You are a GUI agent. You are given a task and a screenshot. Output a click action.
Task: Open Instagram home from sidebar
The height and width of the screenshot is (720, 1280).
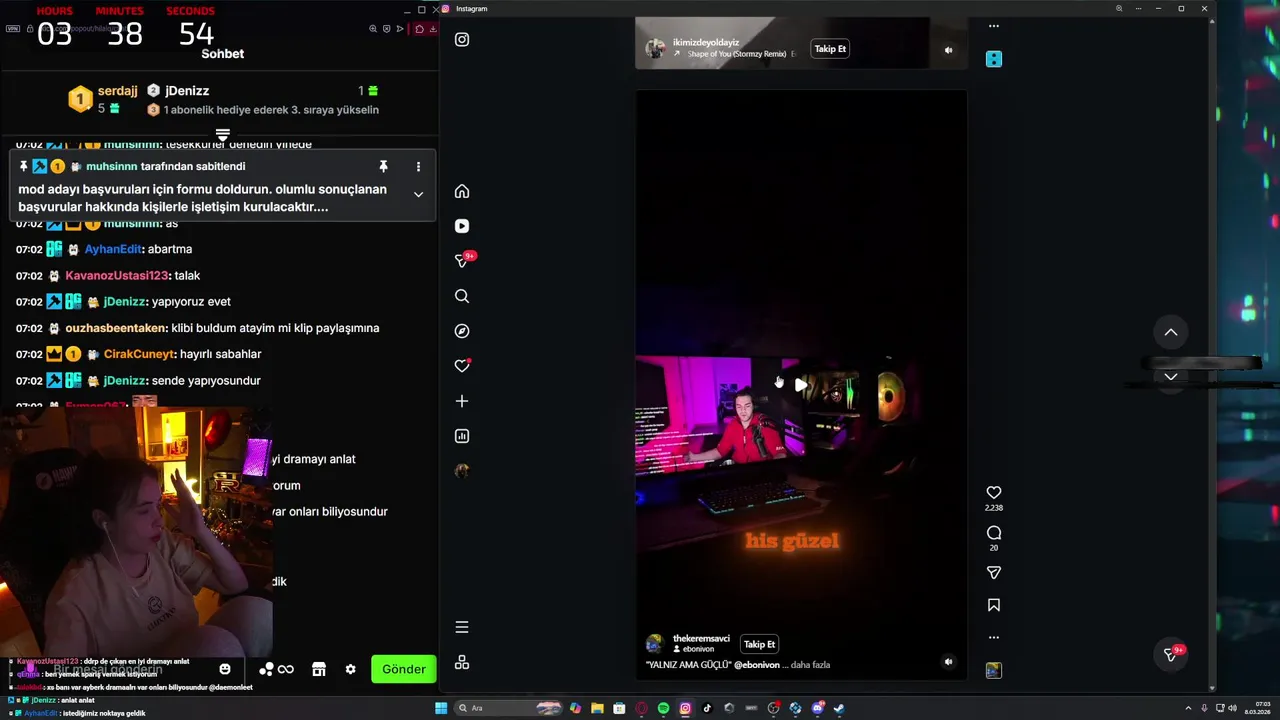(462, 191)
